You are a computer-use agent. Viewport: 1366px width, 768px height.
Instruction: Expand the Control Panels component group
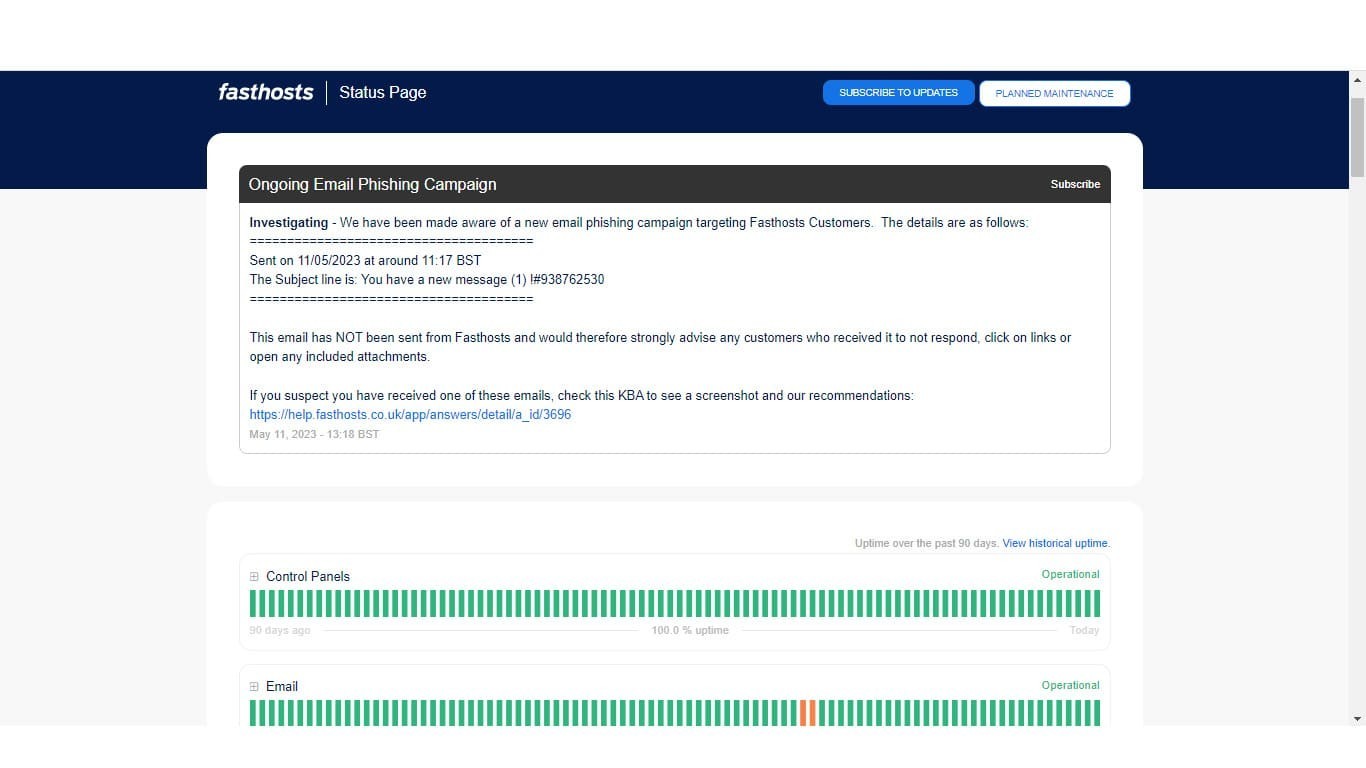pyautogui.click(x=254, y=577)
